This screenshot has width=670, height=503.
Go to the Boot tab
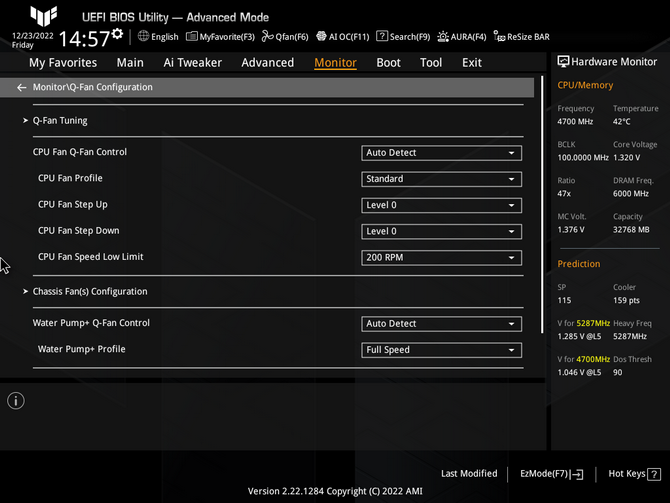(388, 63)
